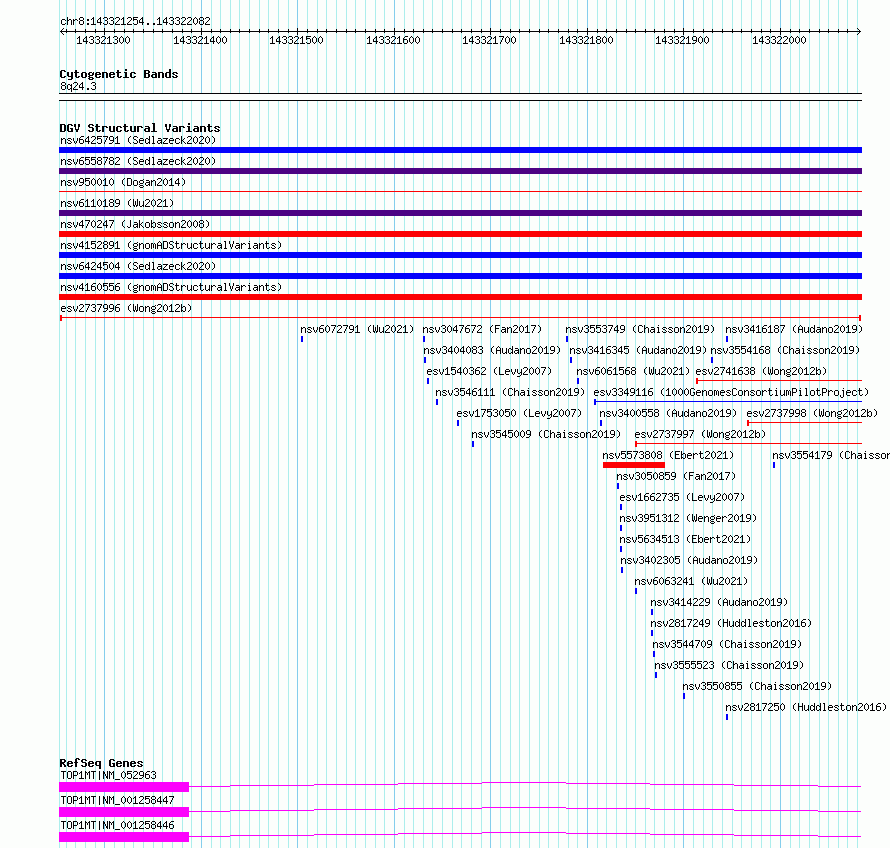Click the 8q24.3 cytogenetic band label
Viewport: 890px width, 848px height.
click(x=78, y=86)
